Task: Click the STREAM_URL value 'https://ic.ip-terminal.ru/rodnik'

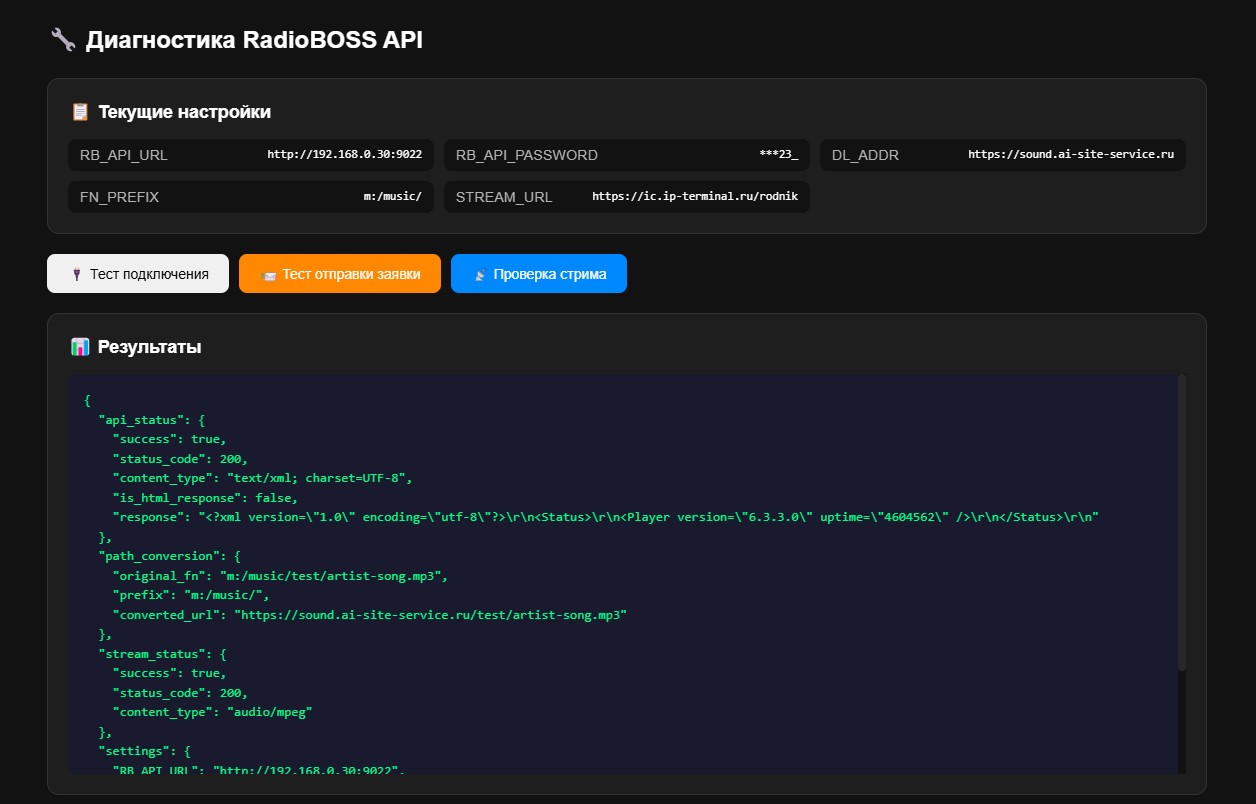Action: 695,197
